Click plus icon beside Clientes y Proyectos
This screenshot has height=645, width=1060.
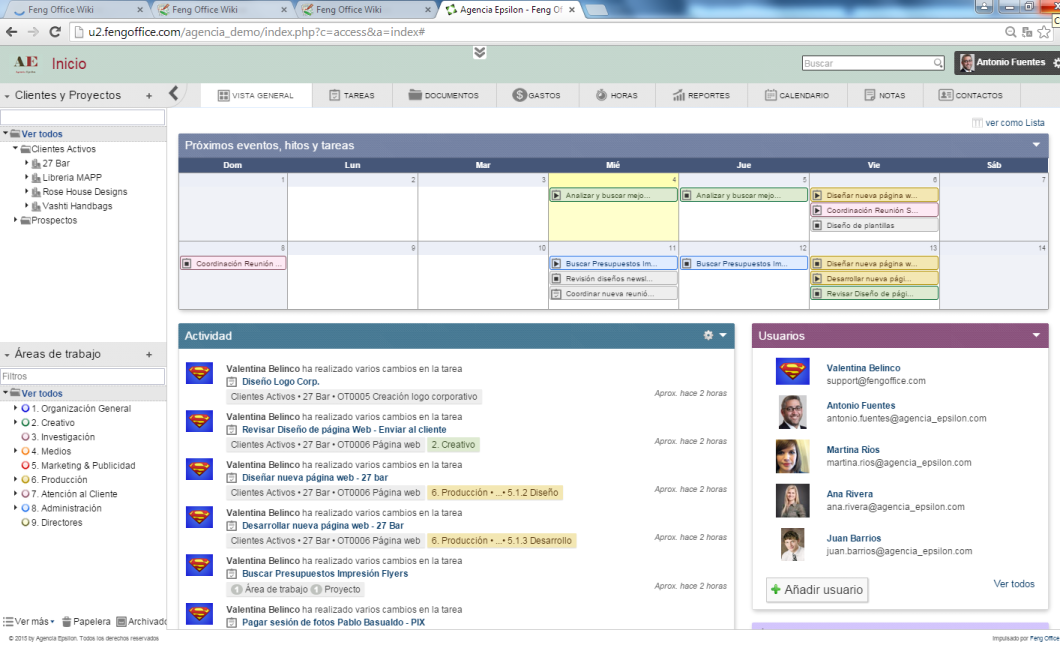point(149,96)
